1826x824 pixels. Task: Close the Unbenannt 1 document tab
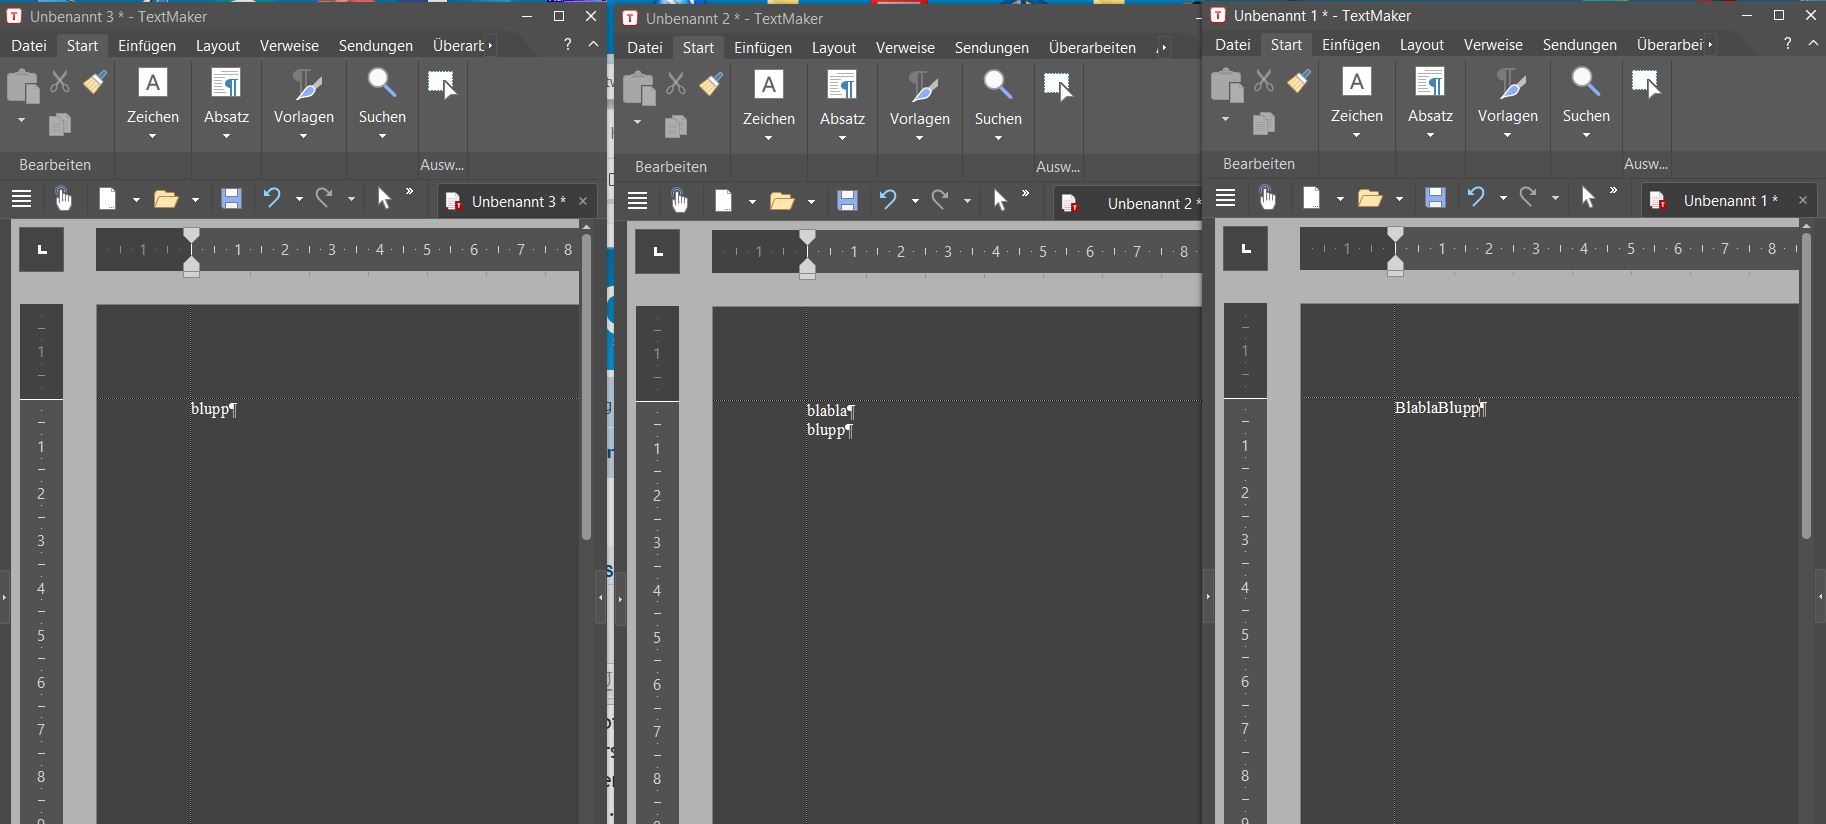tap(1803, 200)
